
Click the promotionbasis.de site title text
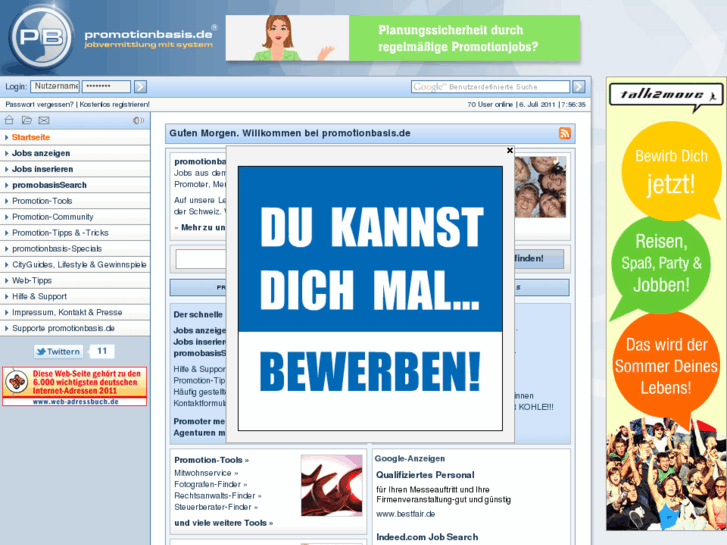tap(148, 34)
